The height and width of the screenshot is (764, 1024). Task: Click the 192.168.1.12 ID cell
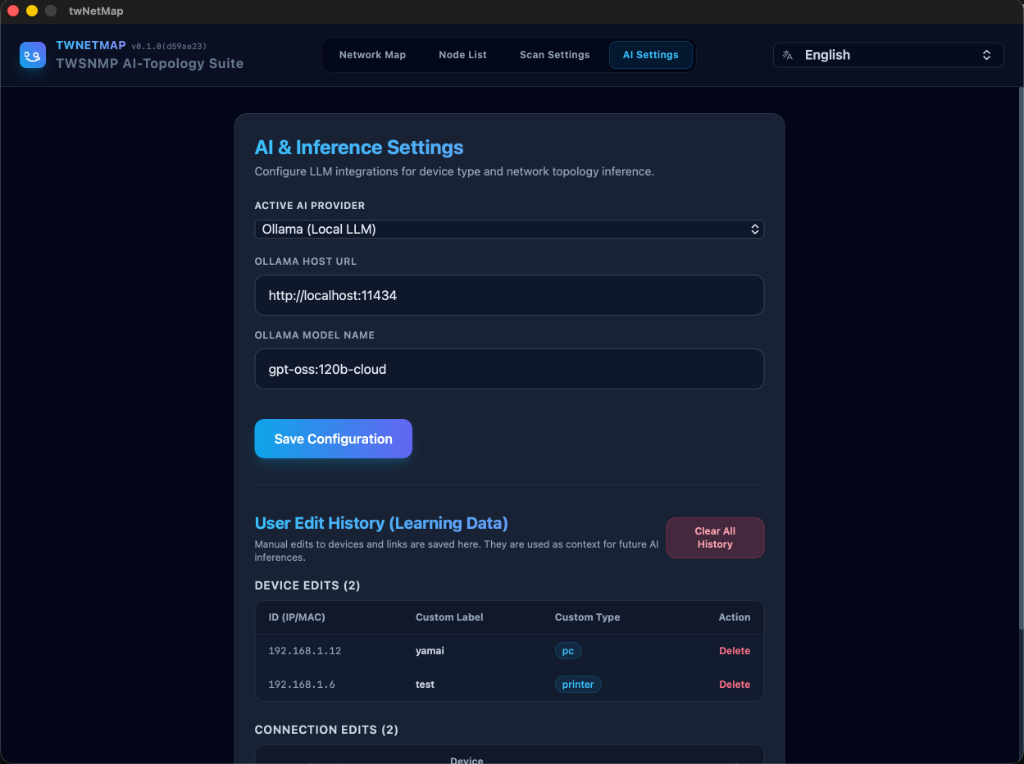coord(304,650)
